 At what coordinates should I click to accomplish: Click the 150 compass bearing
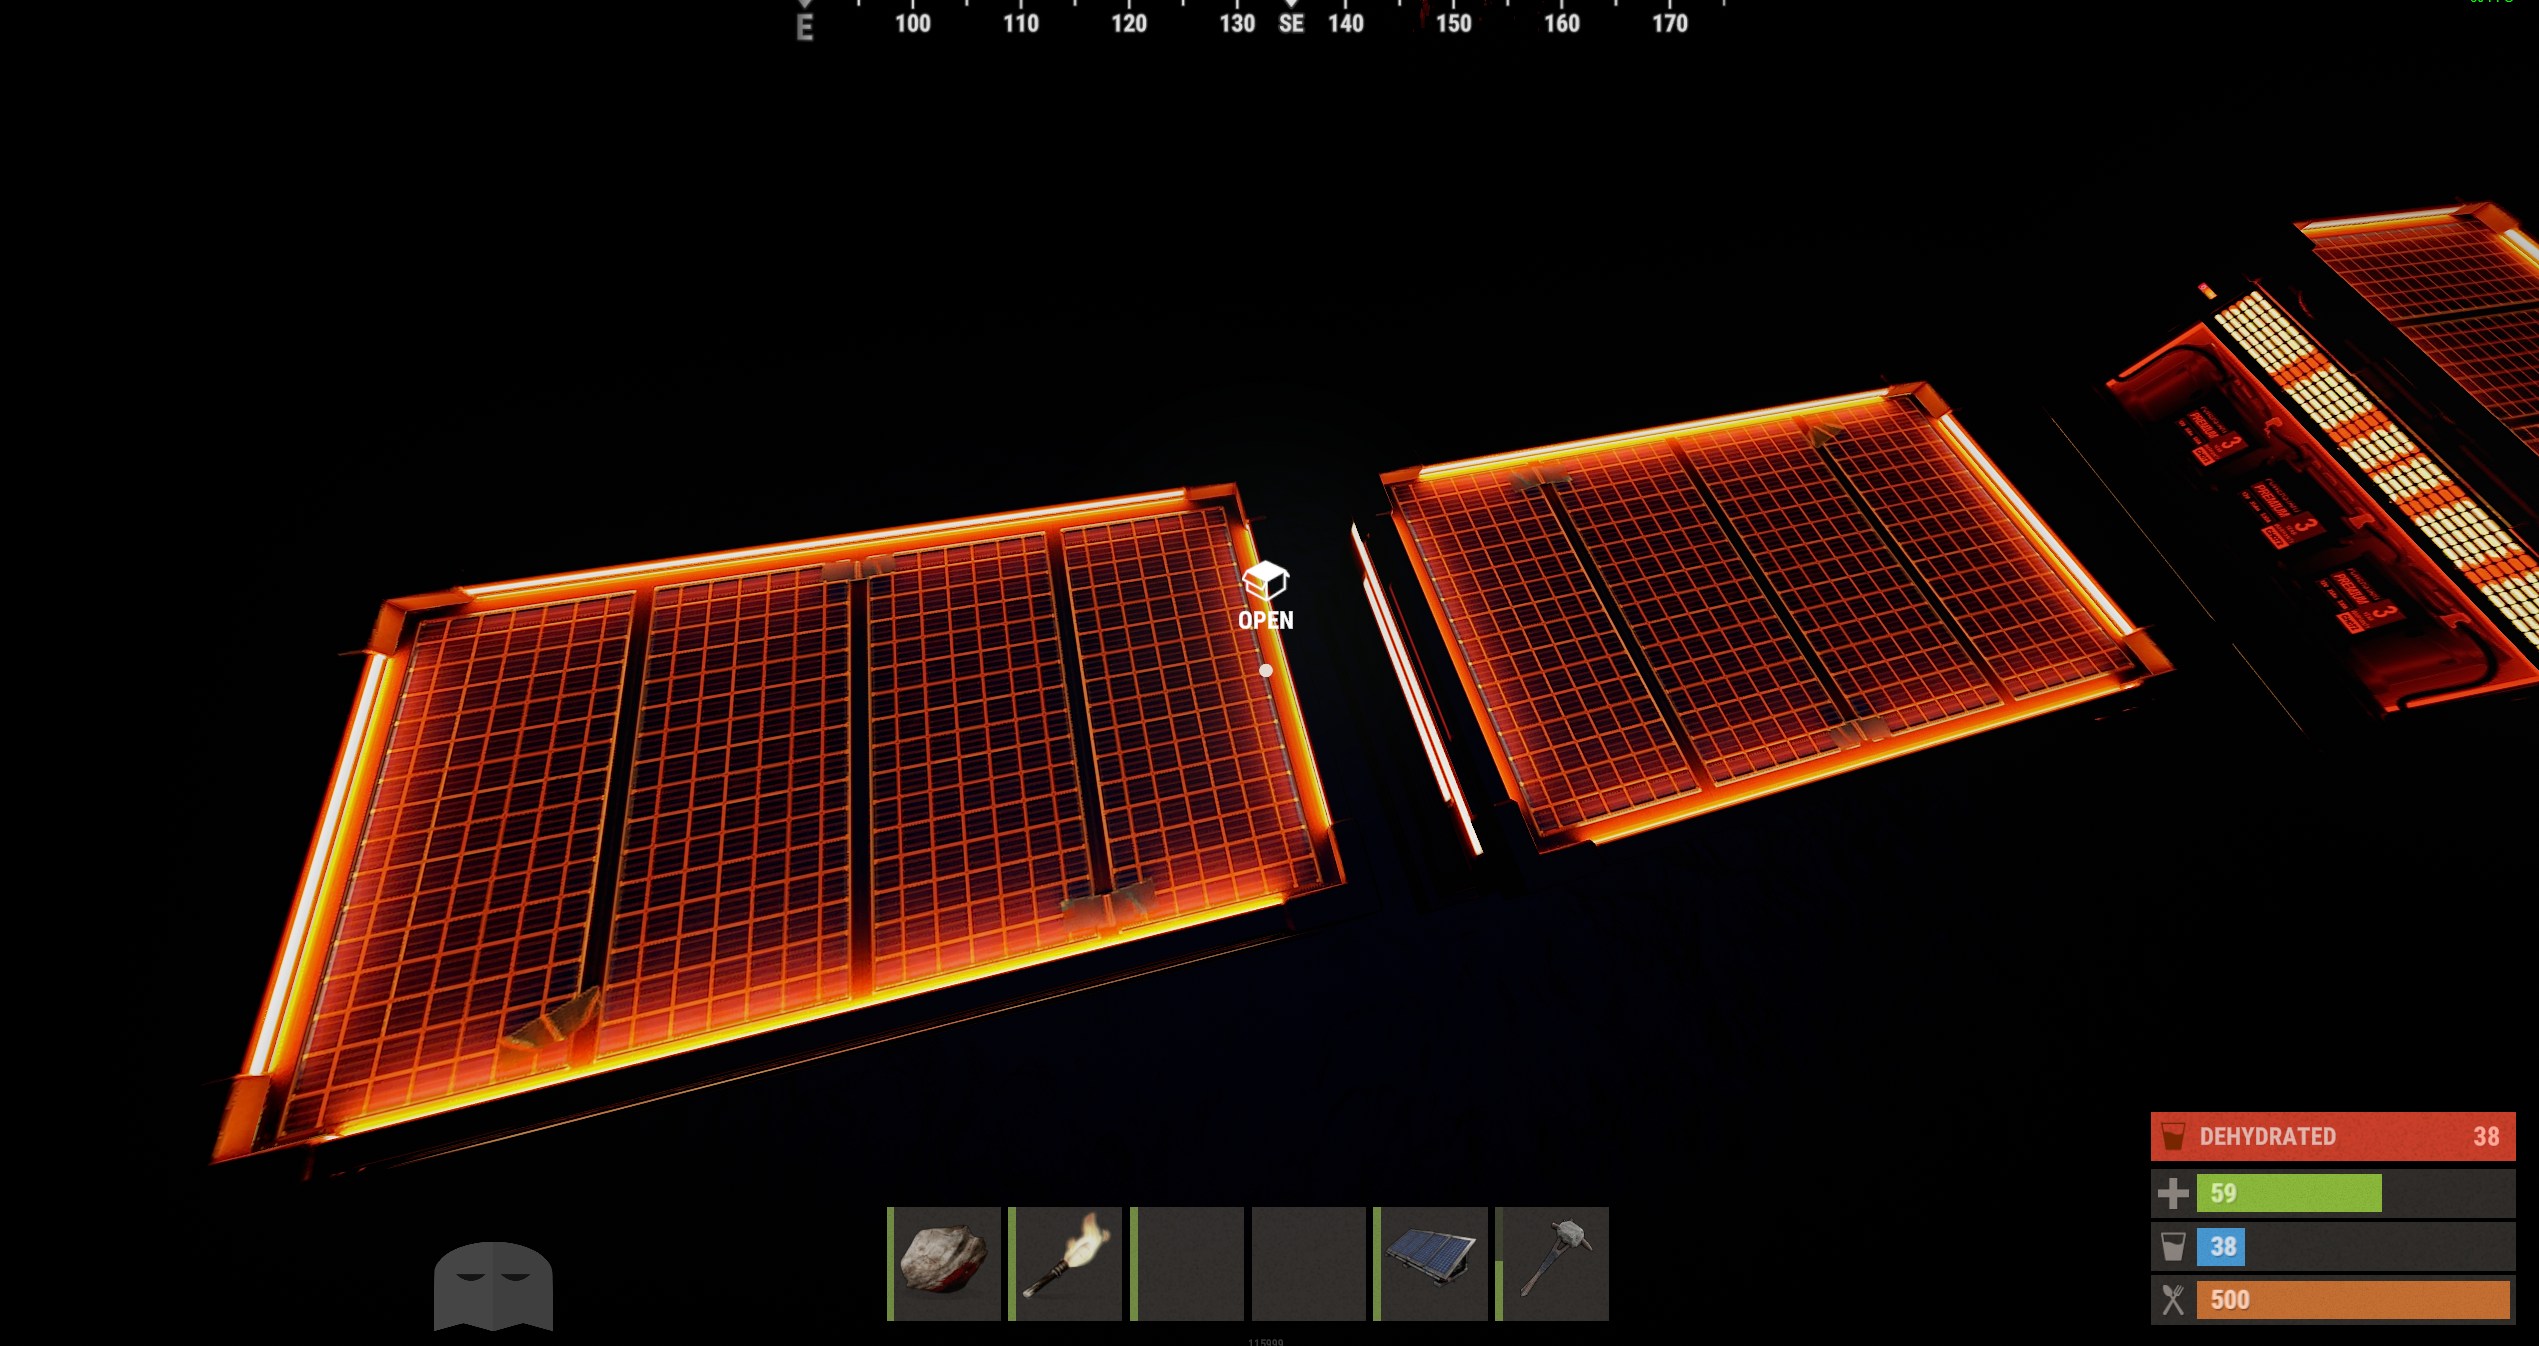coord(1454,24)
